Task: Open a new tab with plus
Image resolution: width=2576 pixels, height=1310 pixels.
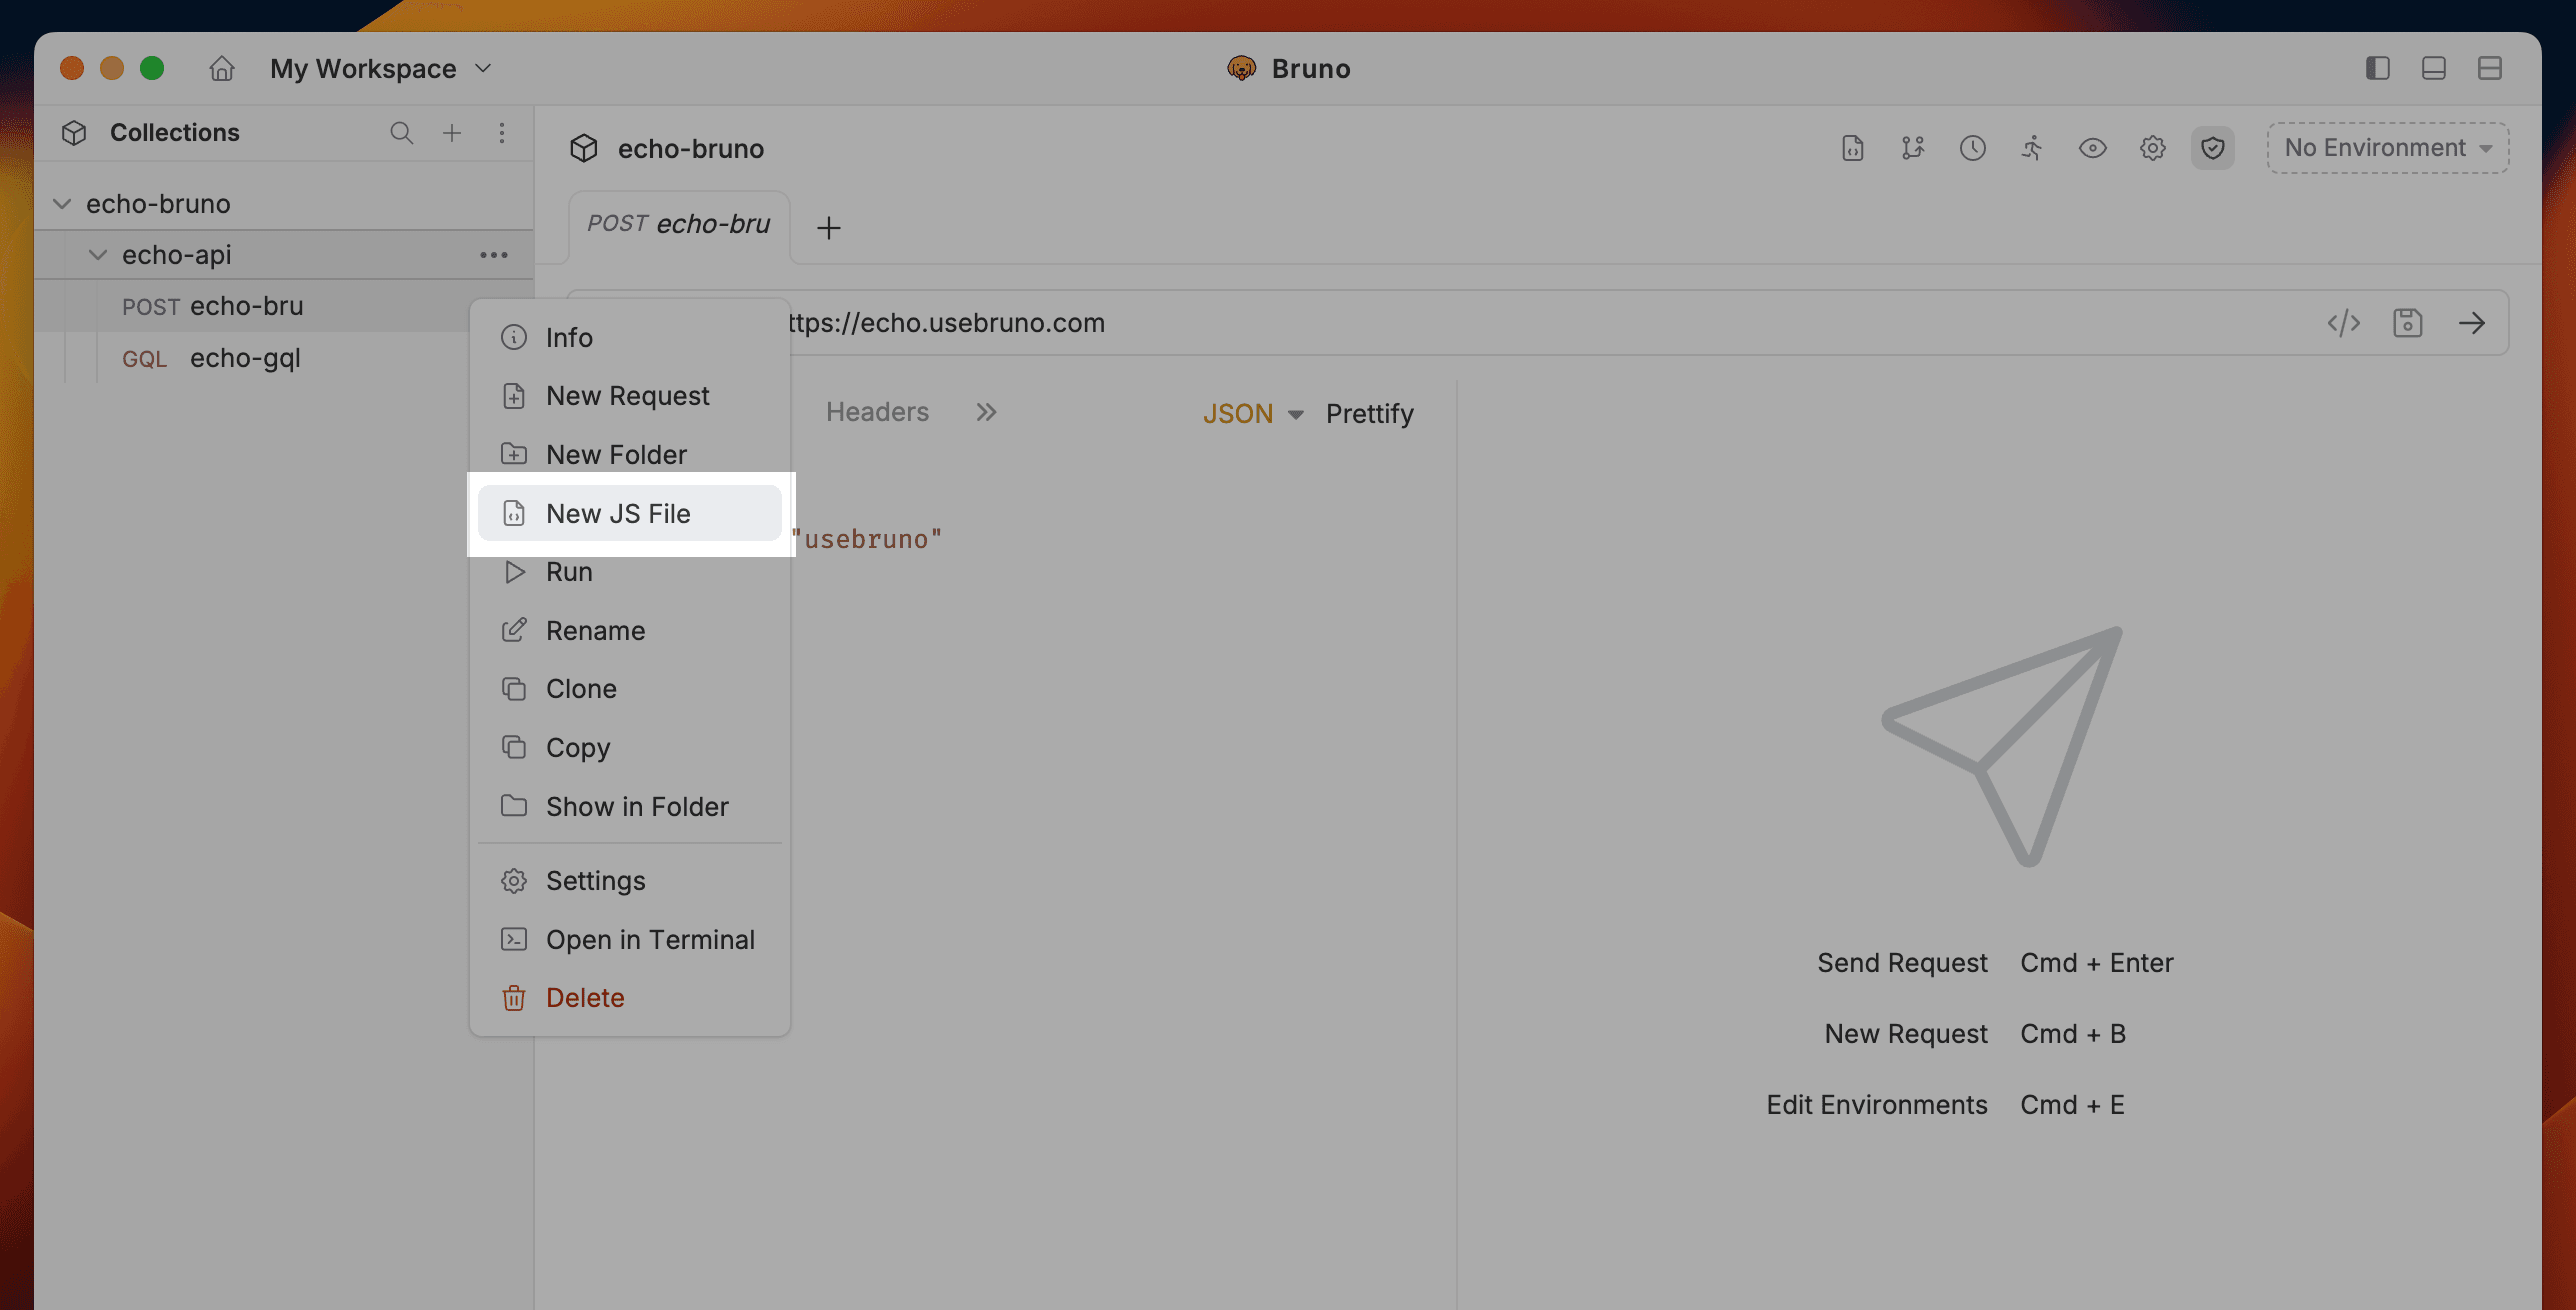Action: 828,228
